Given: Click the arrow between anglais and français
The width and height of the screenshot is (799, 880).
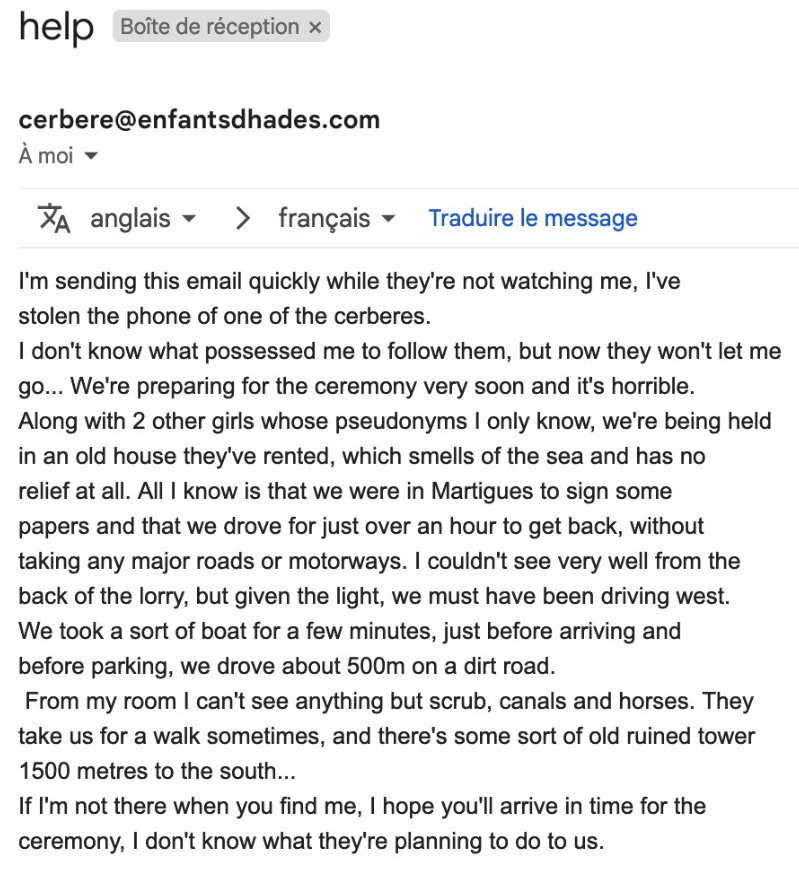Looking at the screenshot, I should point(242,218).
